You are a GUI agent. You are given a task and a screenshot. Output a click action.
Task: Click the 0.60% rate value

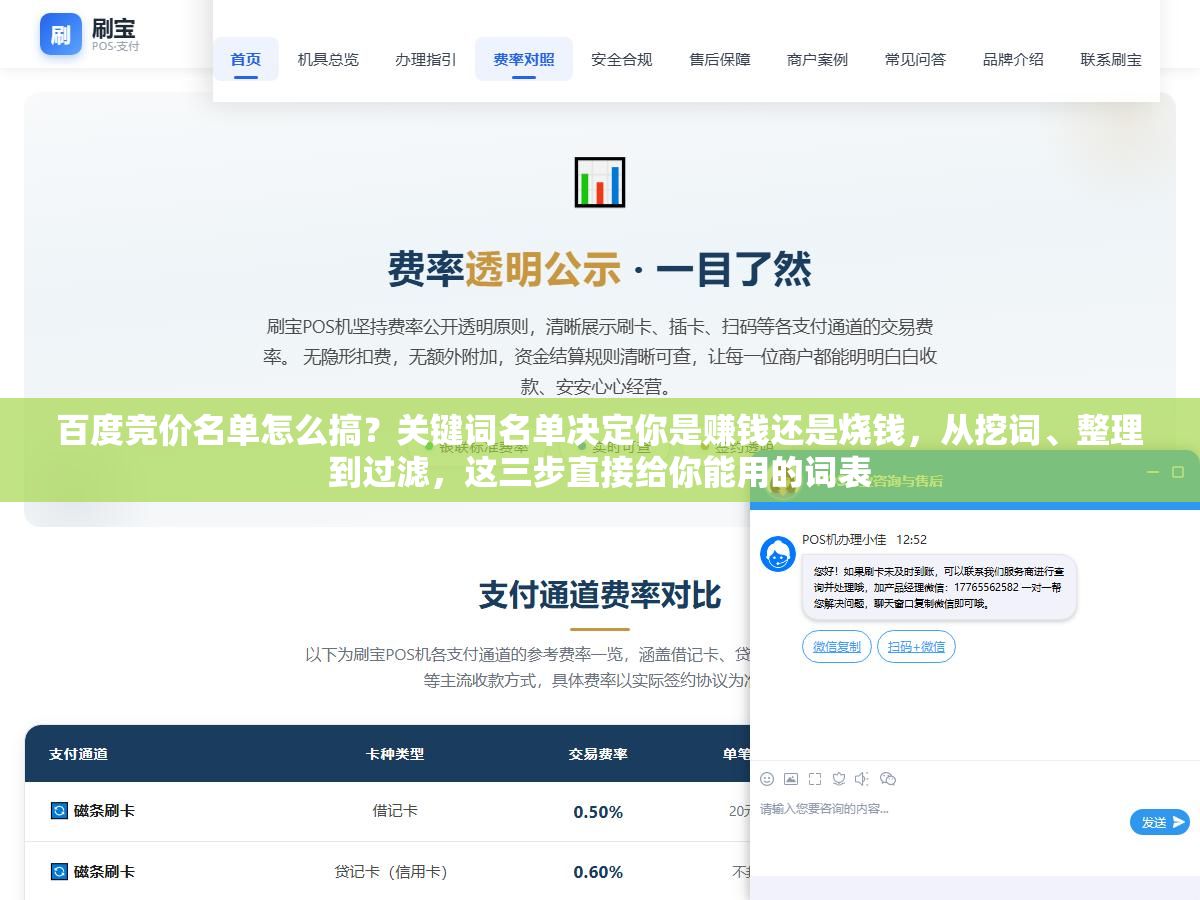pos(598,873)
